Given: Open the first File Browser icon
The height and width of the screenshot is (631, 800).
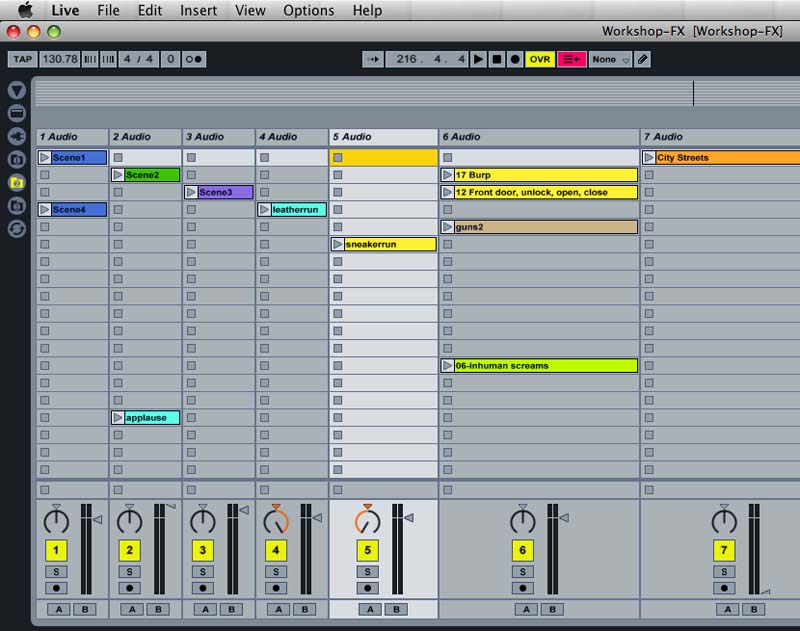Looking at the screenshot, I should [17, 160].
